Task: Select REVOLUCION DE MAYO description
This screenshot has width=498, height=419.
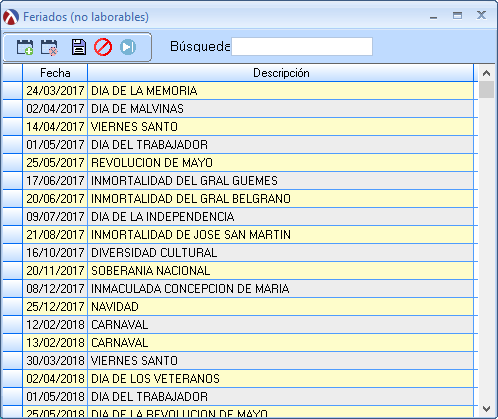Action: (280, 163)
